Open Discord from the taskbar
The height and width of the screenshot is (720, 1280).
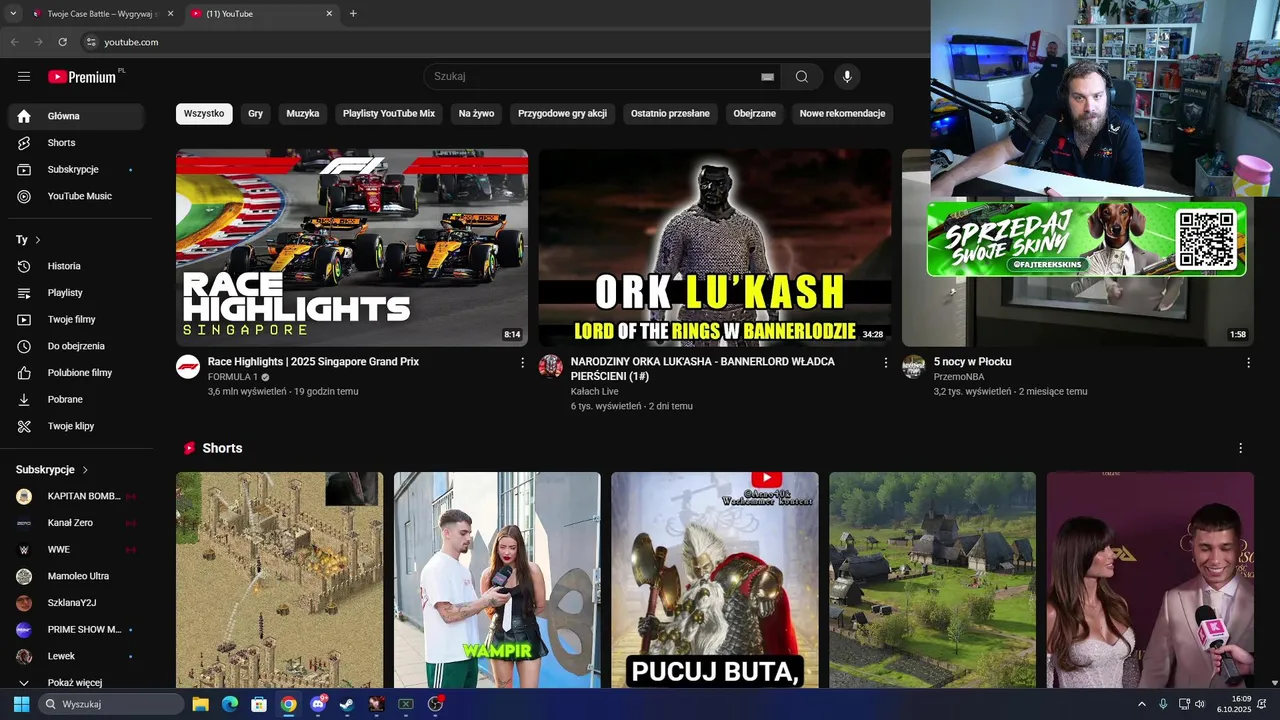click(x=318, y=704)
